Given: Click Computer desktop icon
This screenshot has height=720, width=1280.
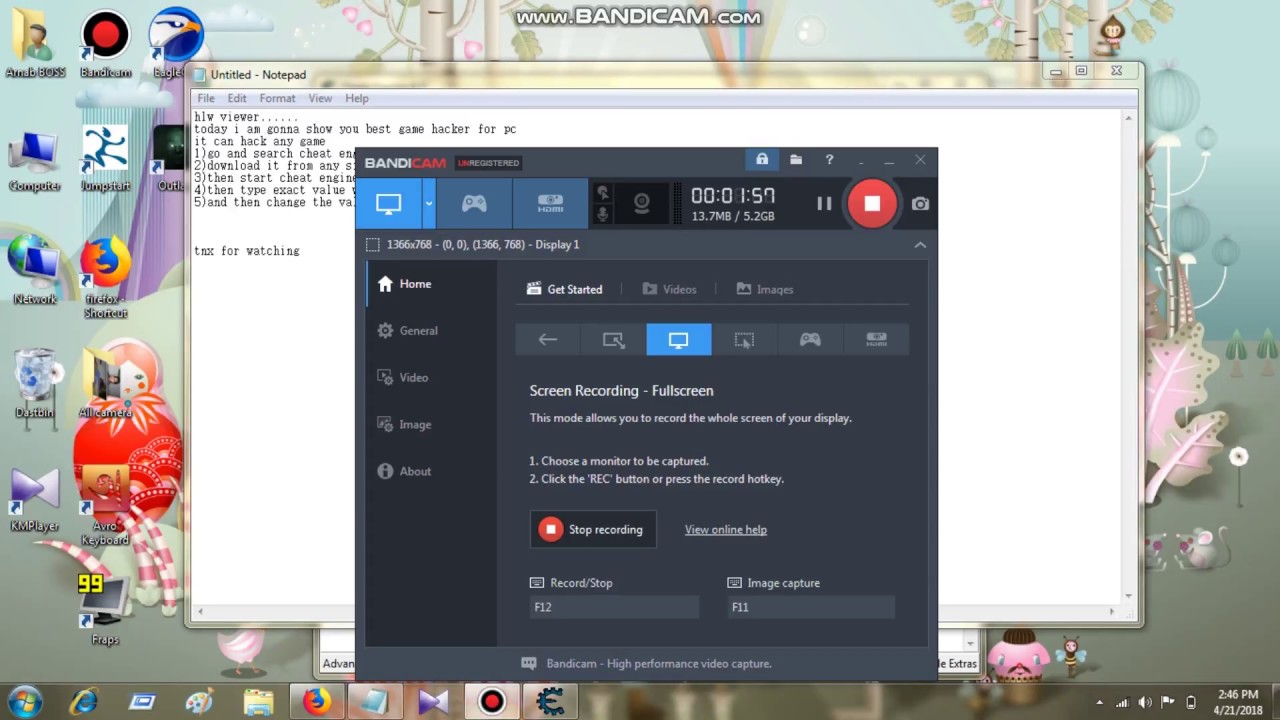Looking at the screenshot, I should coord(35,161).
